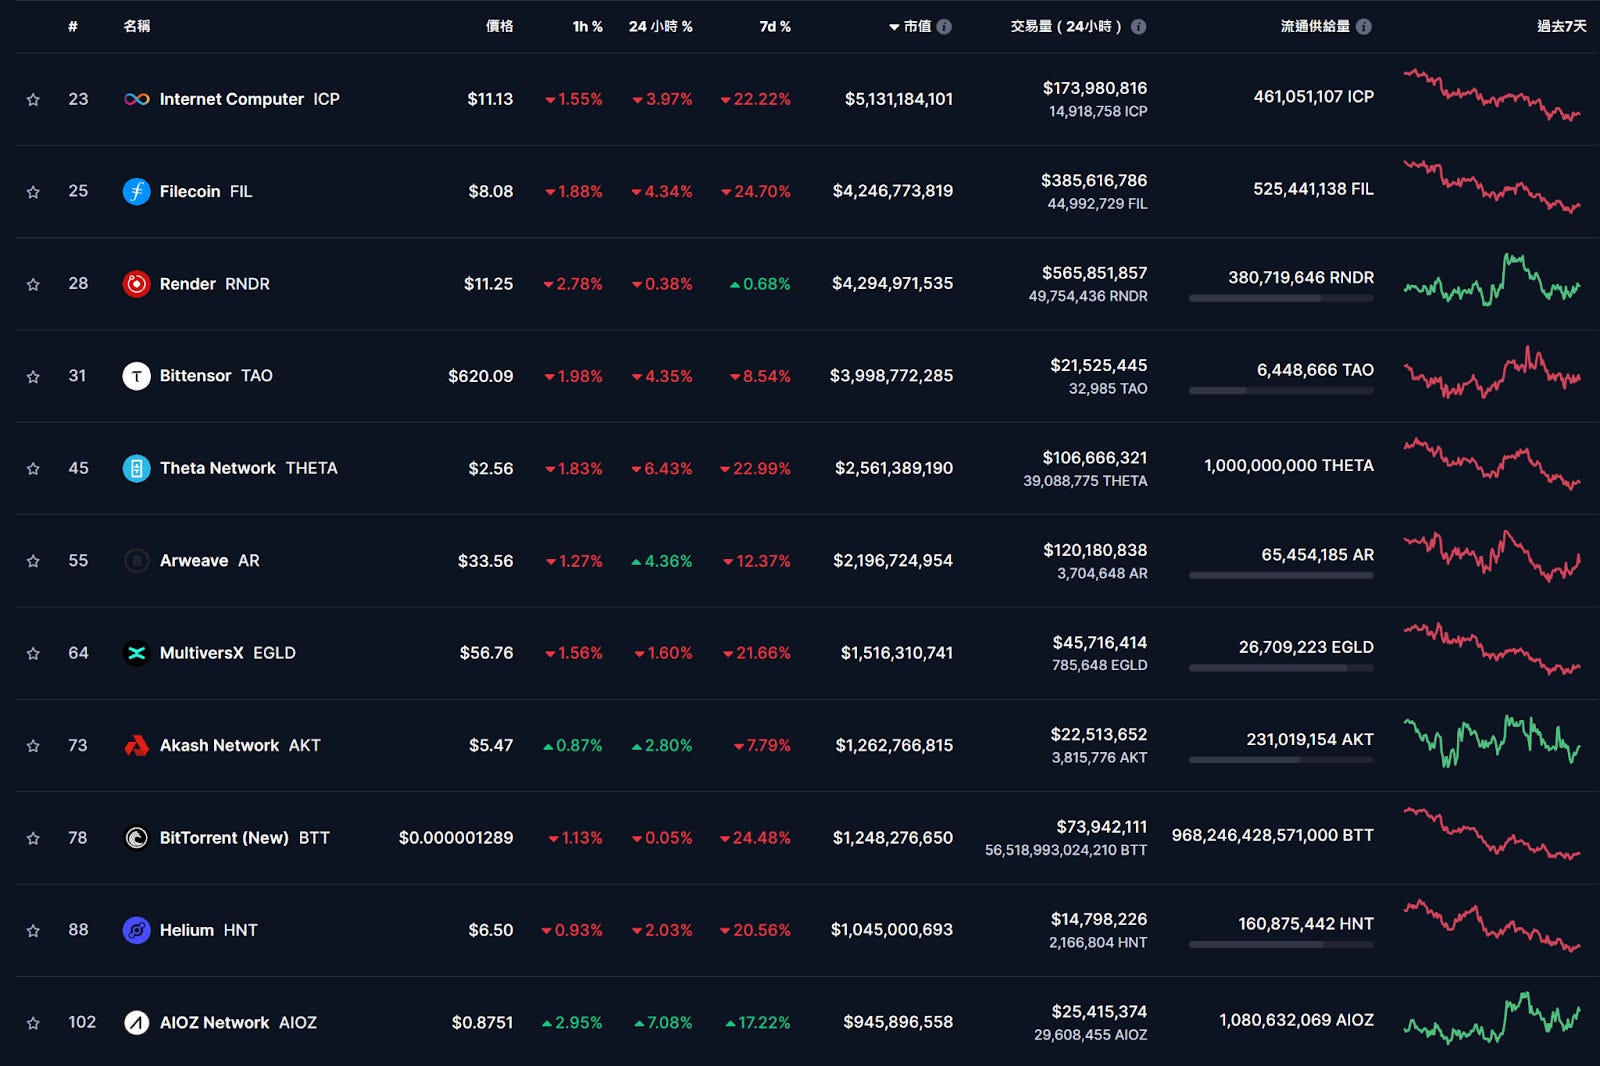Click BitTorrent price $0.000001289
1600x1066 pixels.
click(x=456, y=838)
